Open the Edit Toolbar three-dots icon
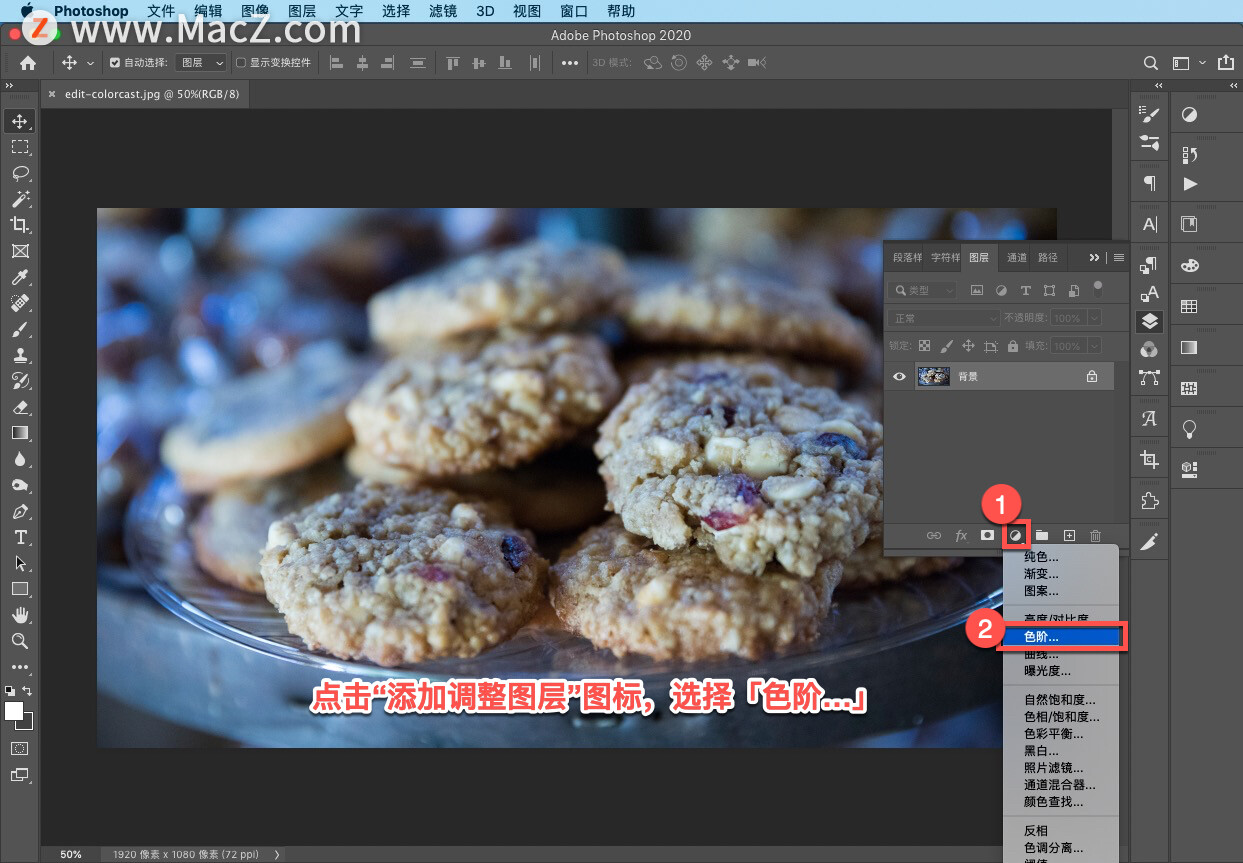This screenshot has height=863, width=1243. (x=19, y=667)
